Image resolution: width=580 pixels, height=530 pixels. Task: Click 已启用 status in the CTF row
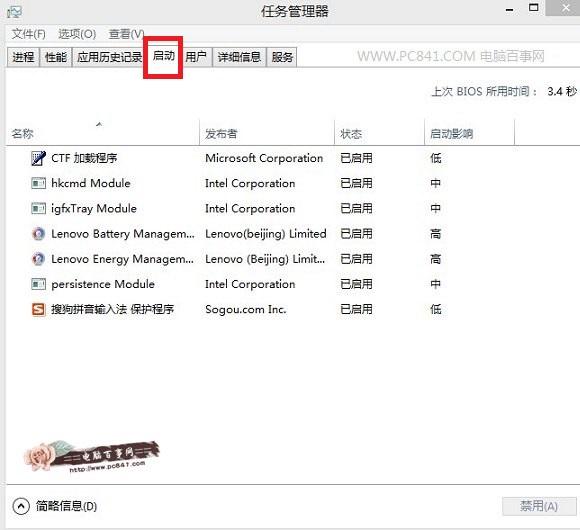356,158
